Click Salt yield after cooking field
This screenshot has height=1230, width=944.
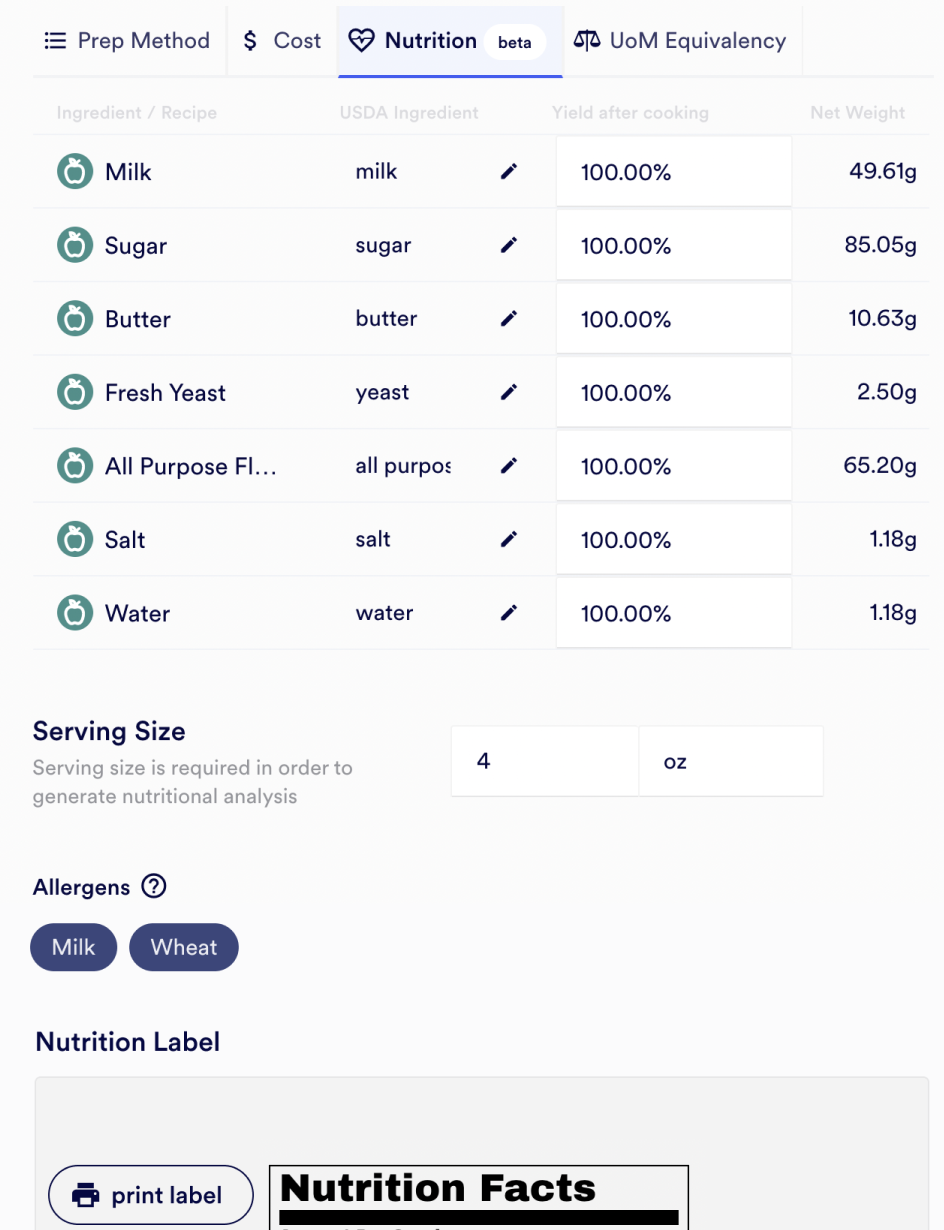pyautogui.click(x=674, y=540)
